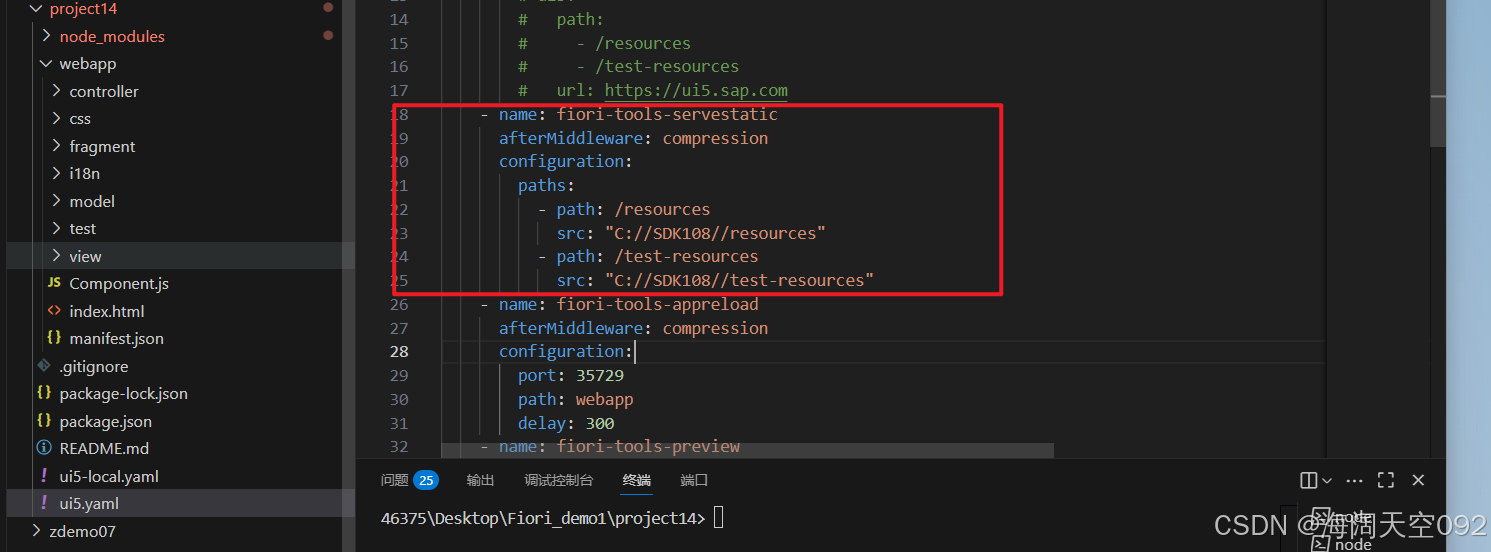Focus the terminal prompt after project14>
This screenshot has width=1491, height=552.
tap(718, 518)
